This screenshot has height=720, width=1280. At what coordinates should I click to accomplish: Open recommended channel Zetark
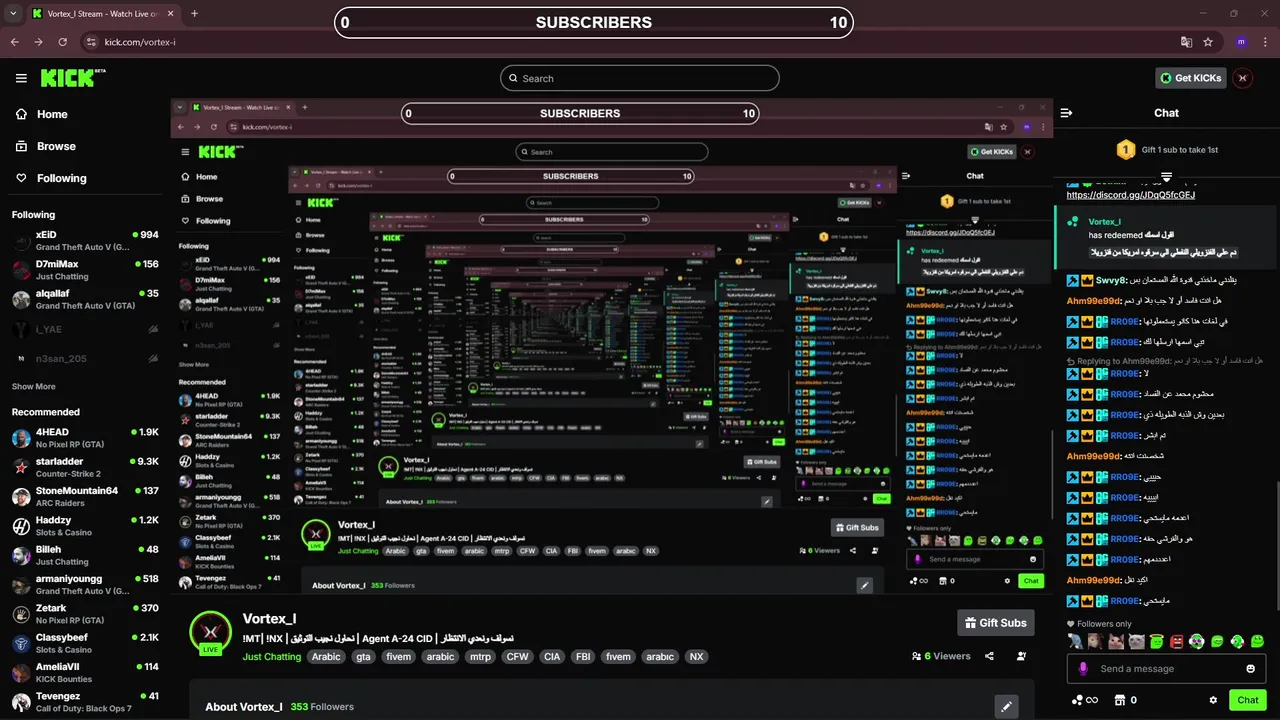click(x=85, y=614)
